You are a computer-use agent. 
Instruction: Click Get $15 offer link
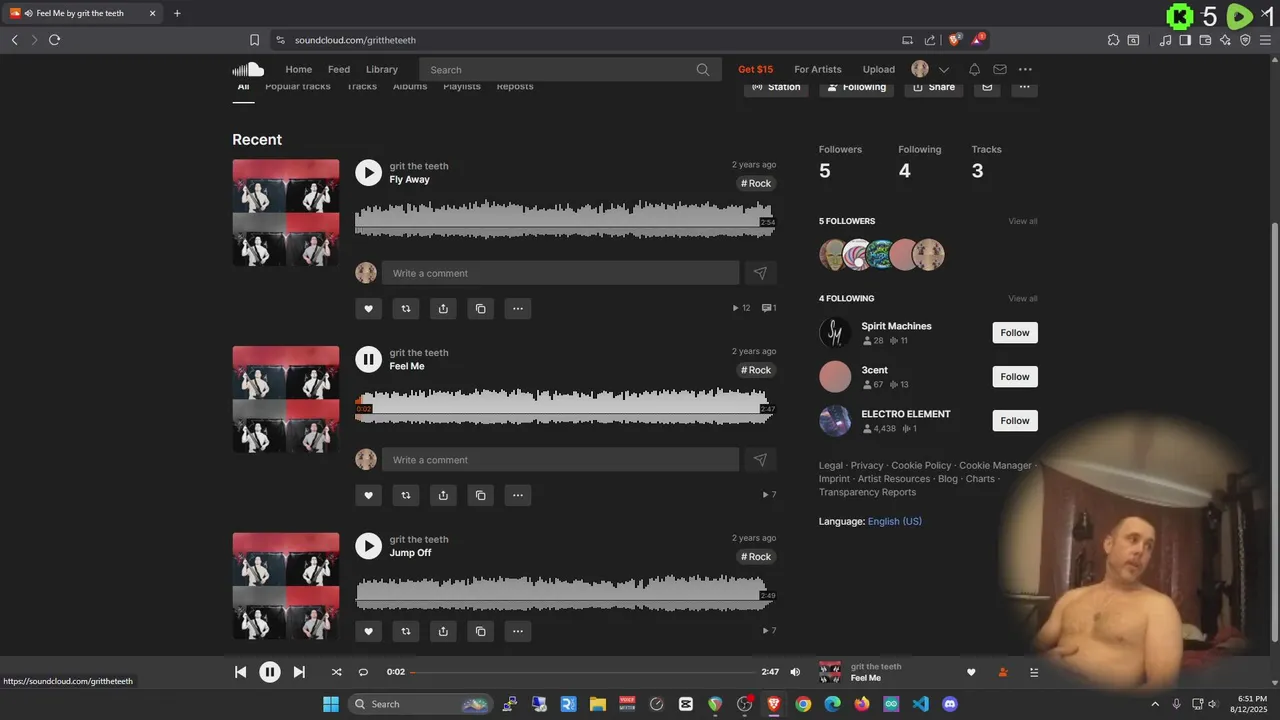756,69
